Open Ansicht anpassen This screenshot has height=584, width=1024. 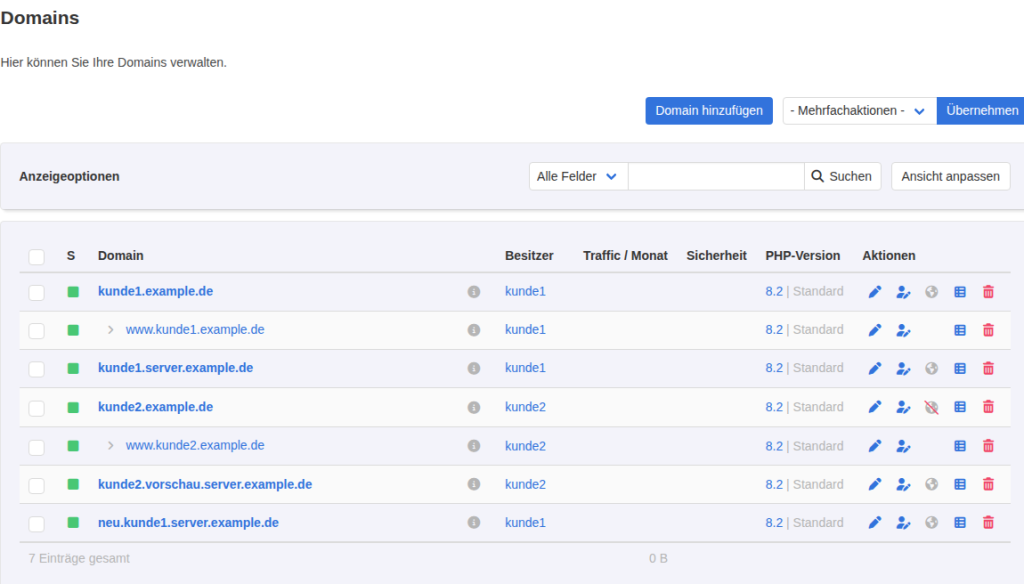tap(950, 176)
